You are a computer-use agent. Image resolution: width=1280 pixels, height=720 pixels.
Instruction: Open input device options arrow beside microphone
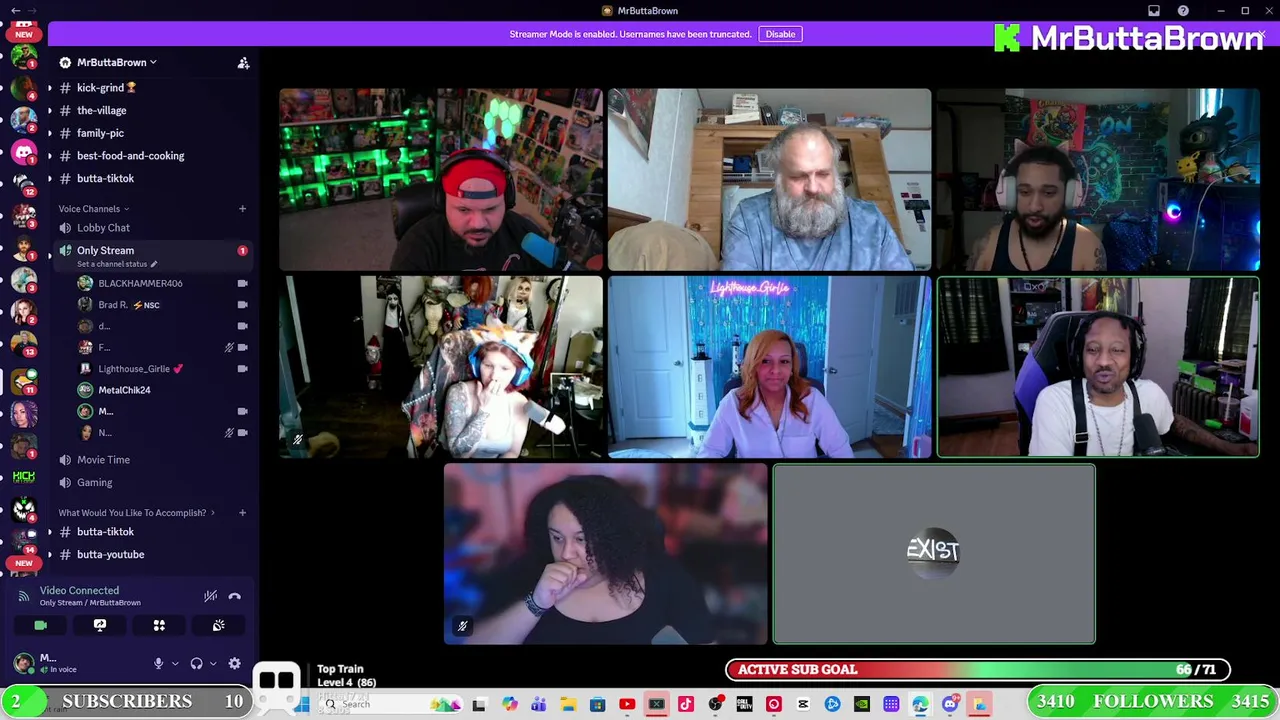tap(174, 663)
